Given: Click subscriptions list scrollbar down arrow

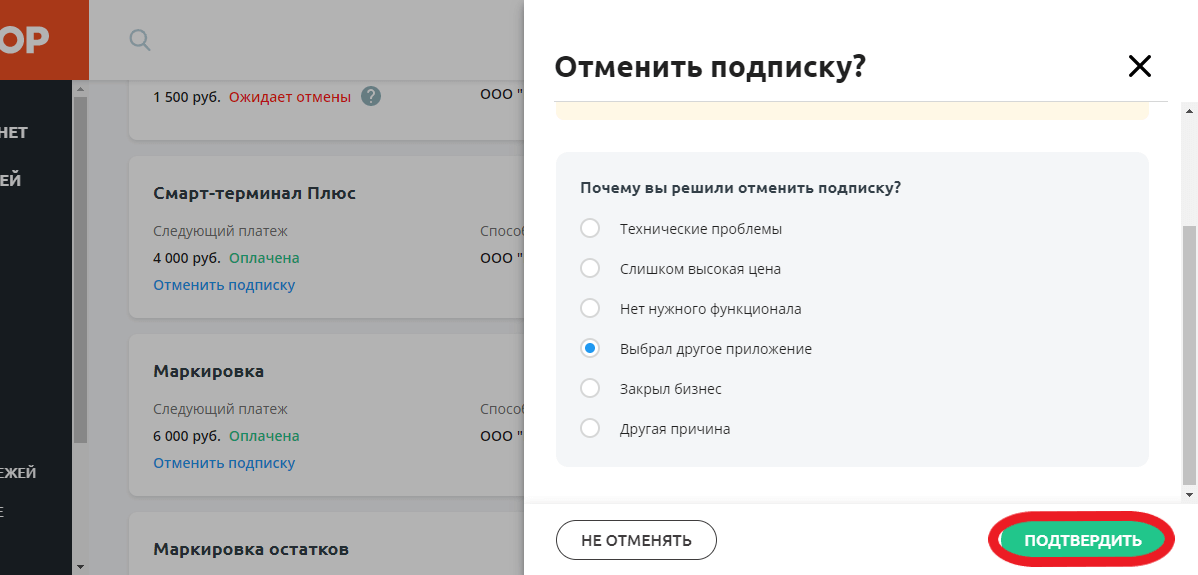Looking at the screenshot, I should point(80,567).
